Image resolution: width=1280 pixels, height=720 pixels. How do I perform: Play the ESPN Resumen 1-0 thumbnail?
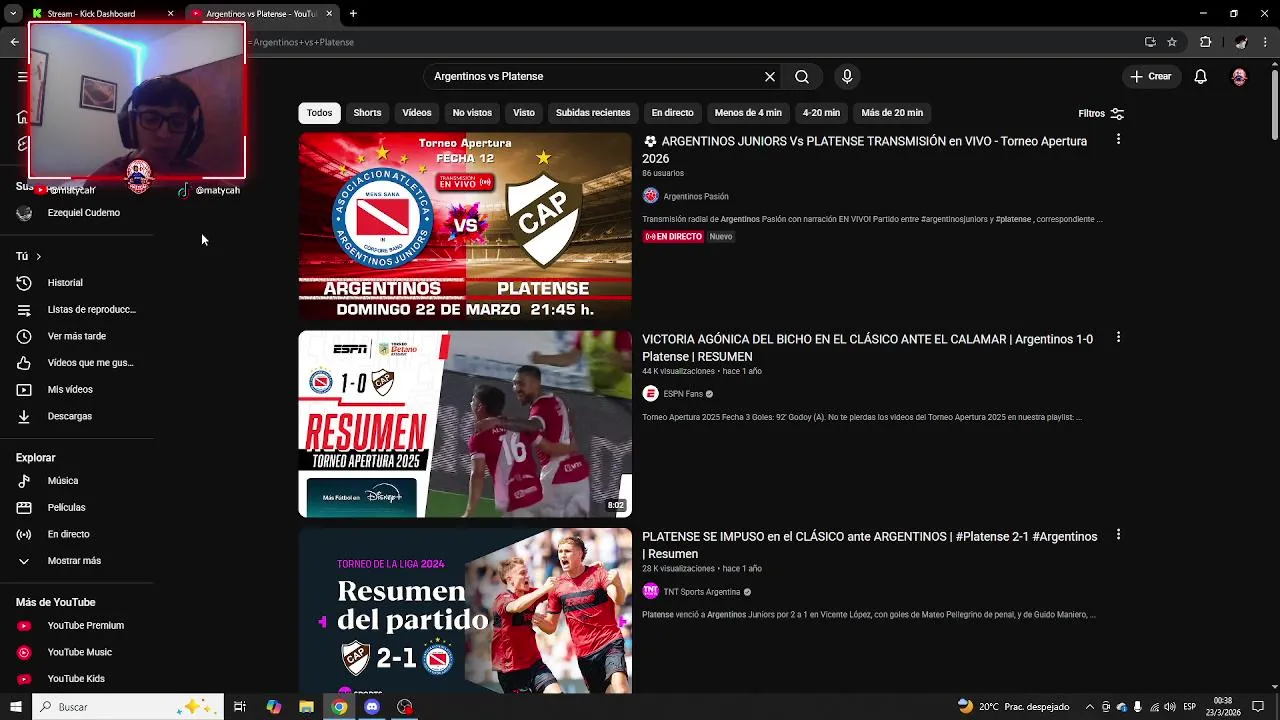click(465, 424)
